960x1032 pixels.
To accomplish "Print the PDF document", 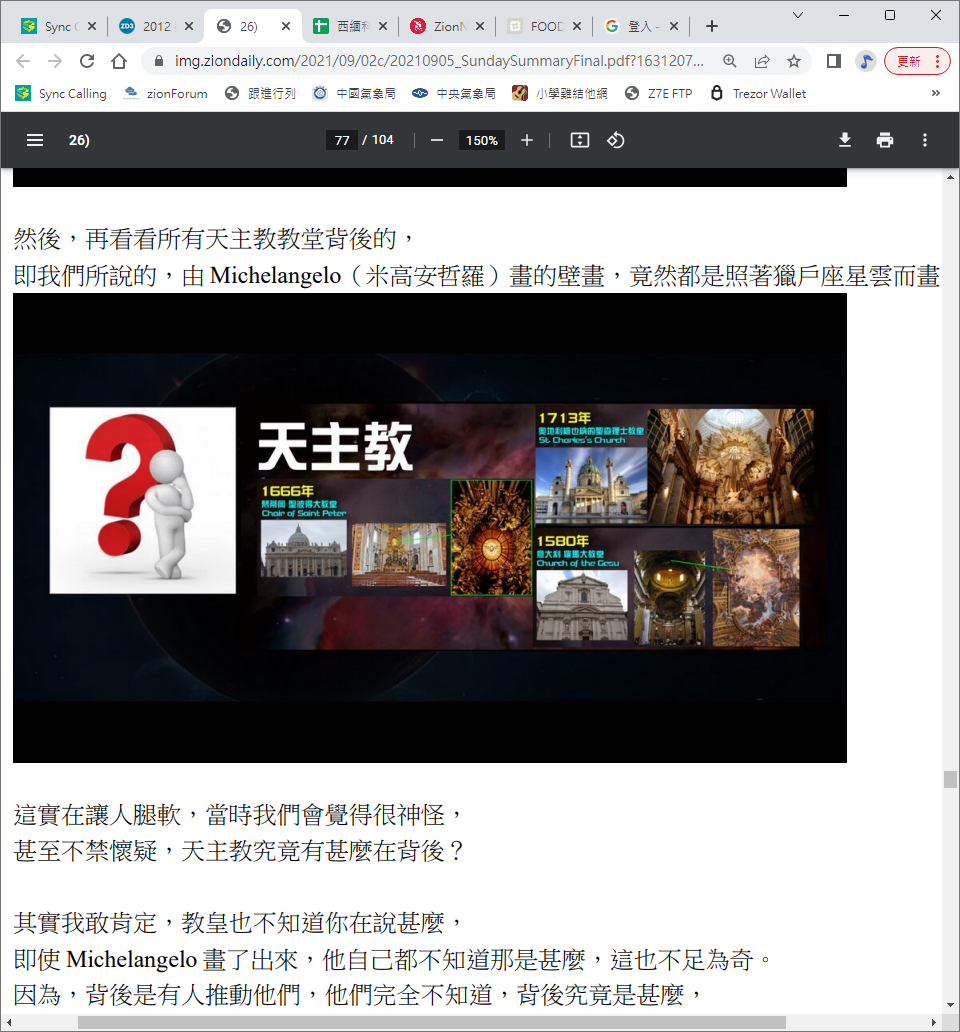I will (x=885, y=140).
